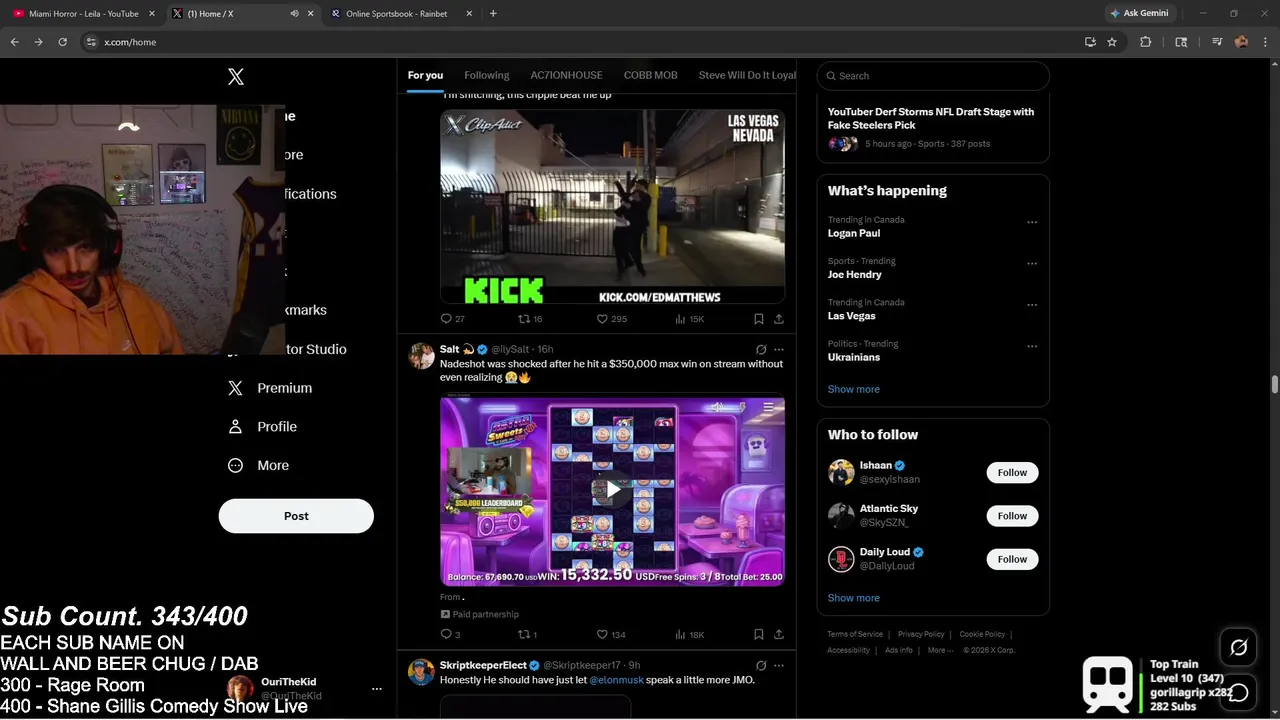The image size is (1280, 720).
Task: Reply to the Las Vegas clip post
Action: pyautogui.click(x=452, y=319)
